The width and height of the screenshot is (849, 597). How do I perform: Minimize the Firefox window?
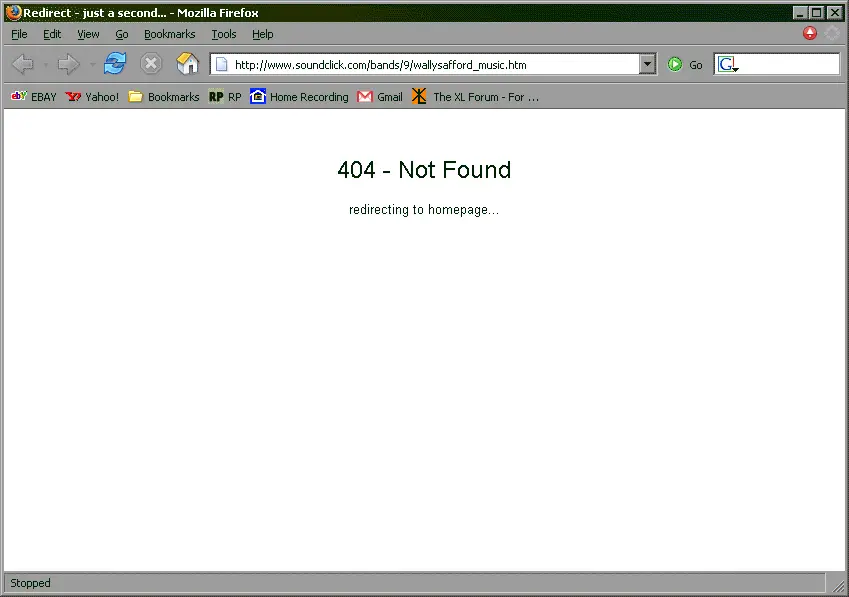[800, 12]
